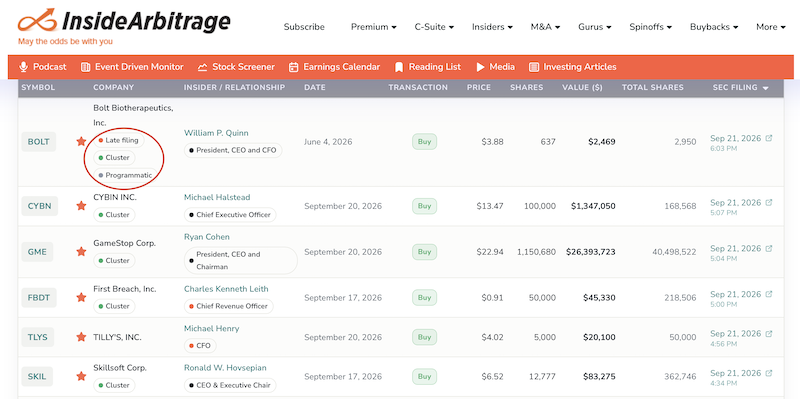Click the Chief Revenue Officer tag
Screen dimensions: 800x399
[x=229, y=306]
